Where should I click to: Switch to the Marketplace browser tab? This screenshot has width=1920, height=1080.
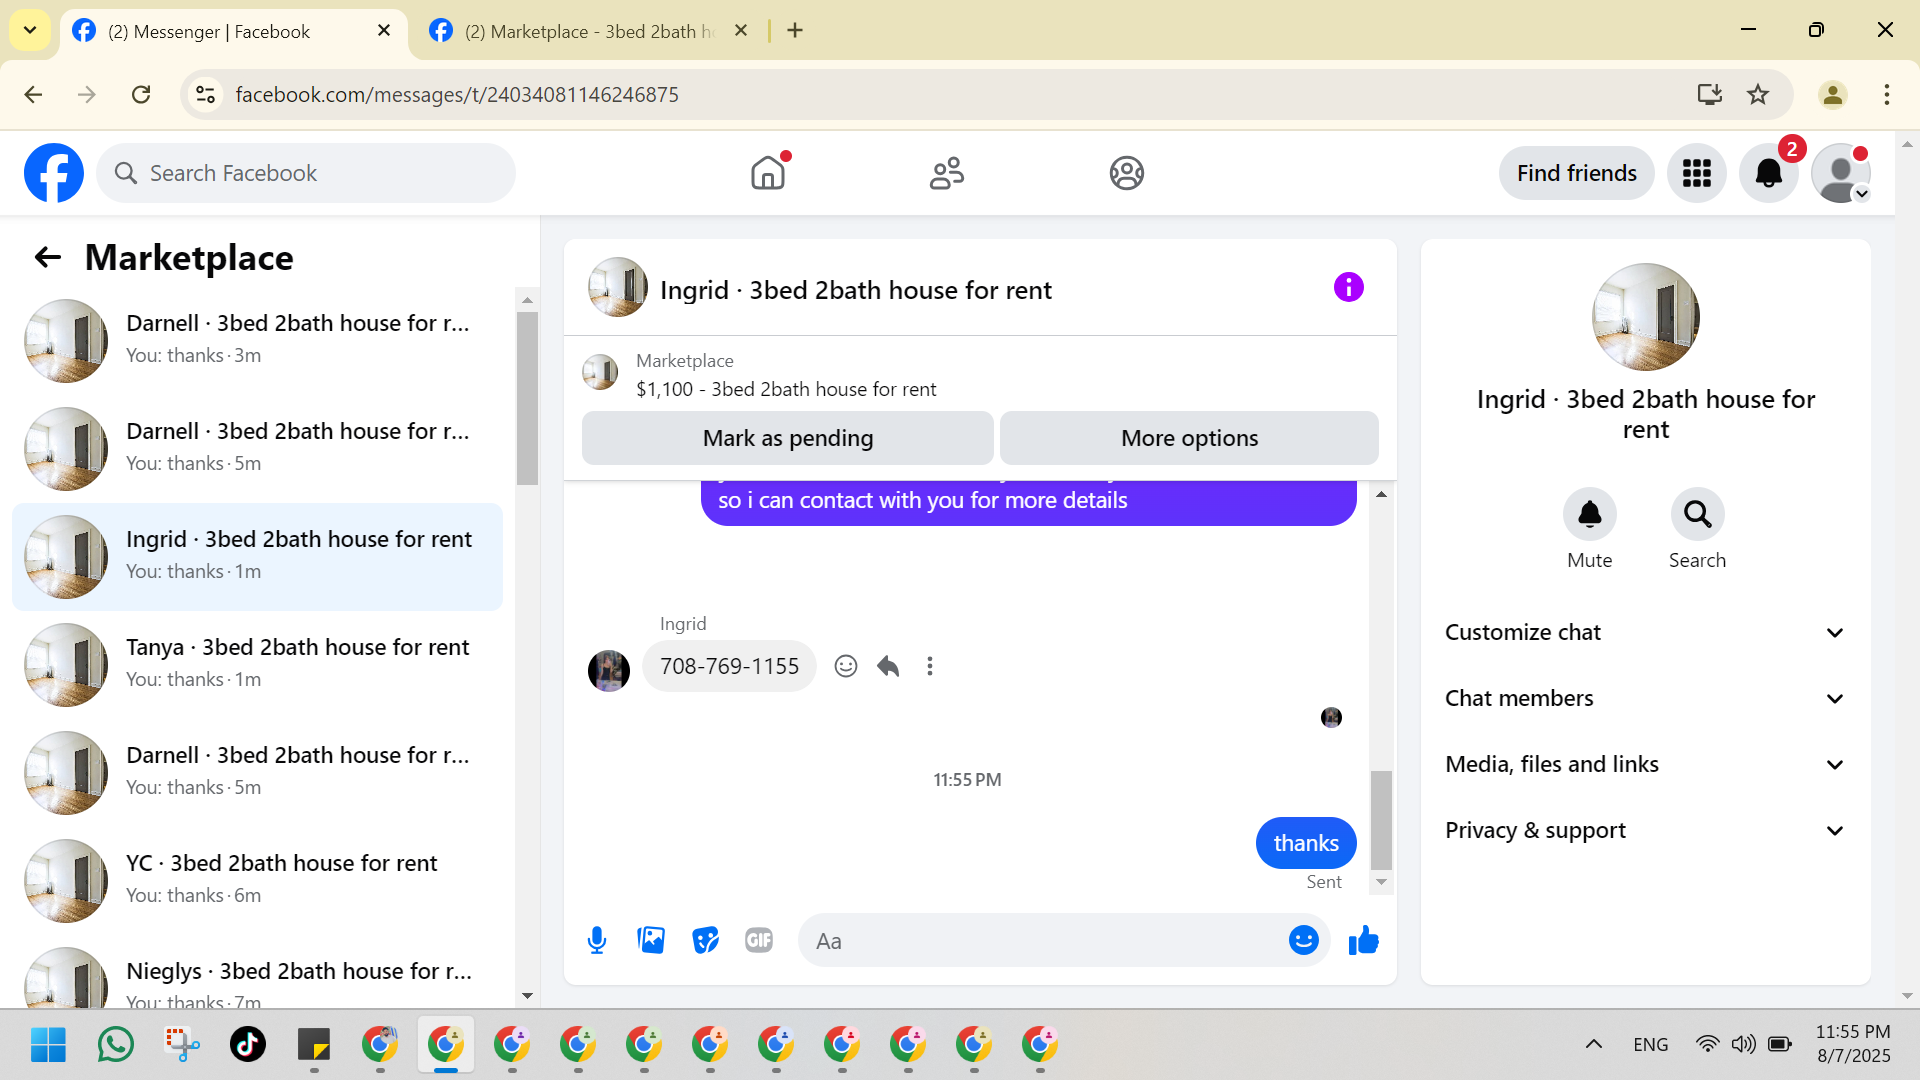588,31
